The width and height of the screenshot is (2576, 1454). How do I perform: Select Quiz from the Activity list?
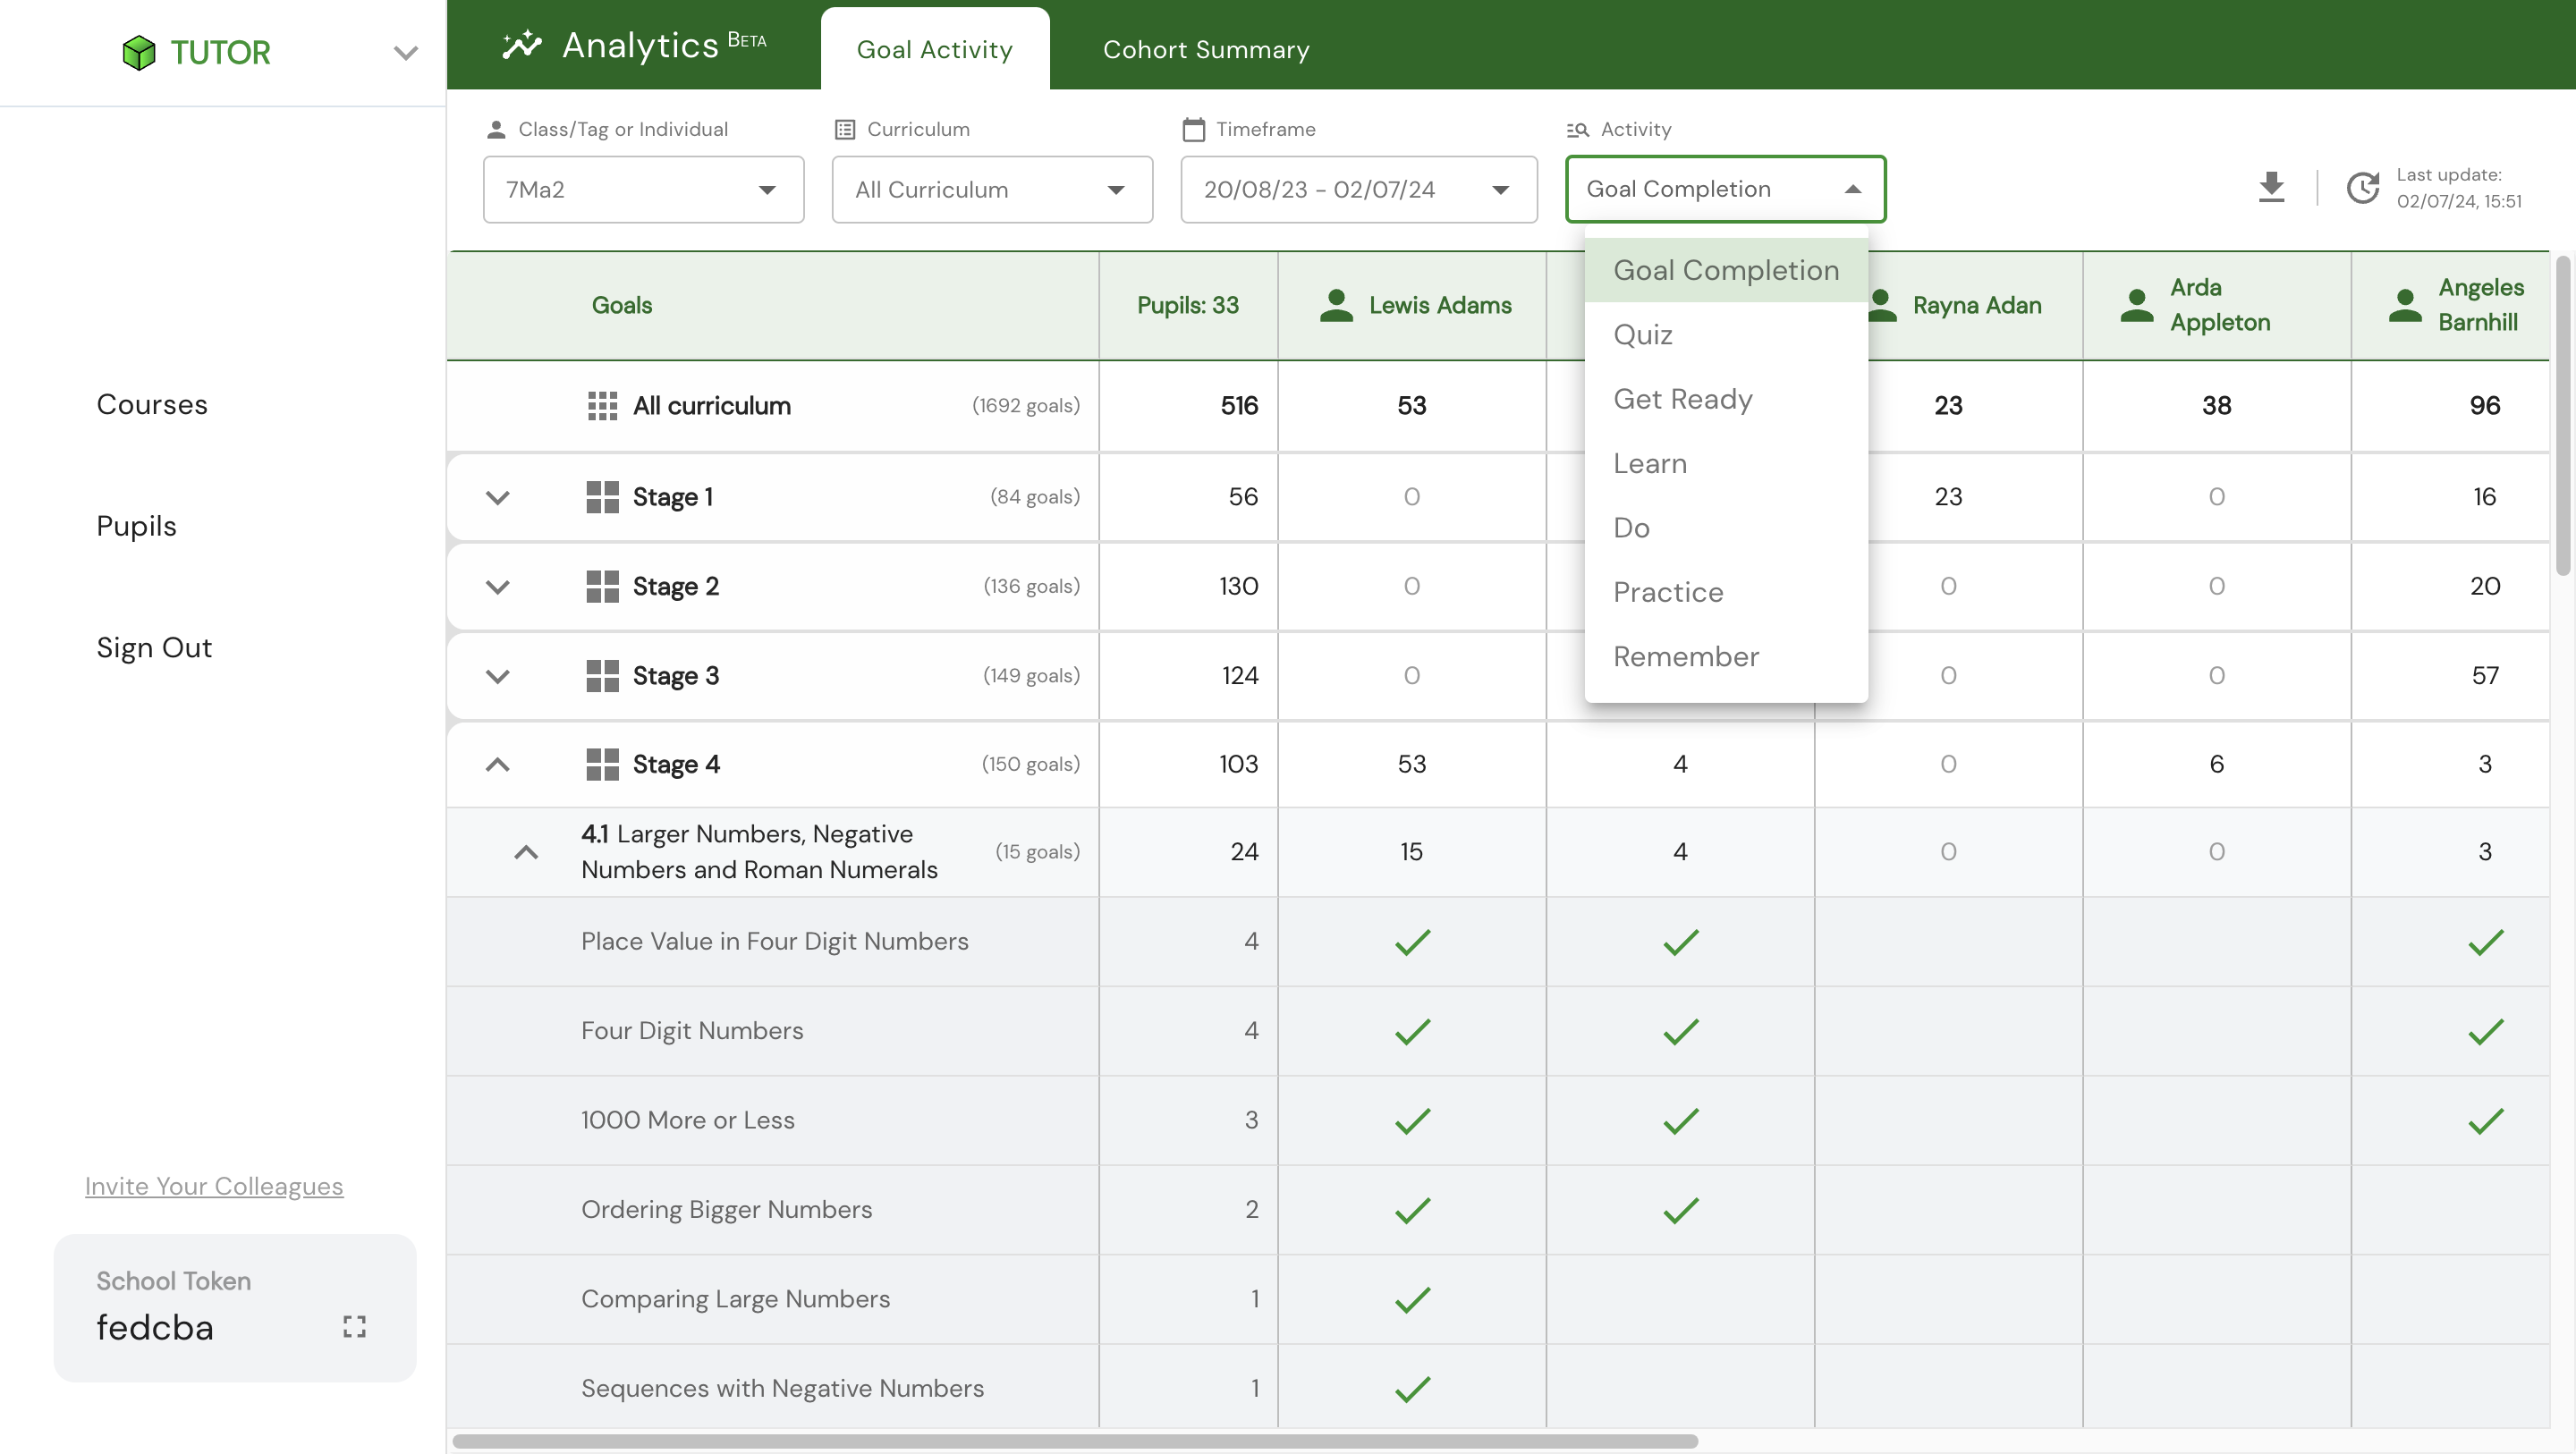1643,335
